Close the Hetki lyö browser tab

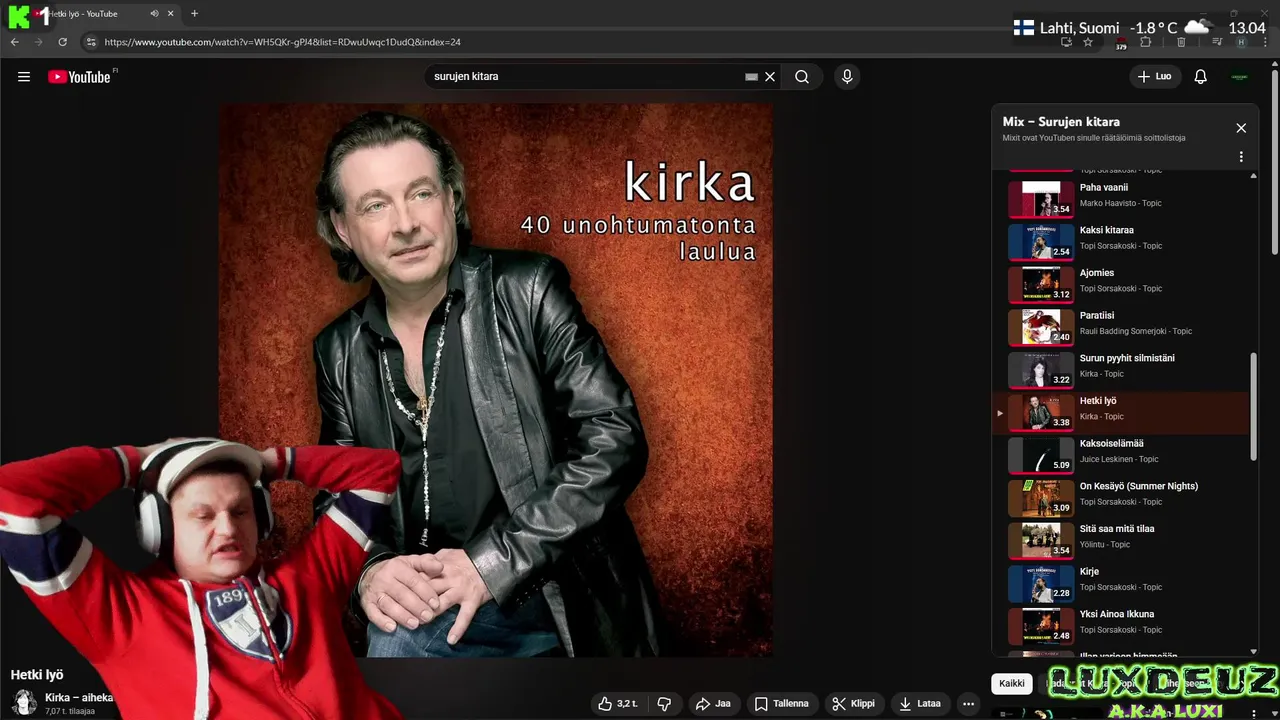(171, 14)
